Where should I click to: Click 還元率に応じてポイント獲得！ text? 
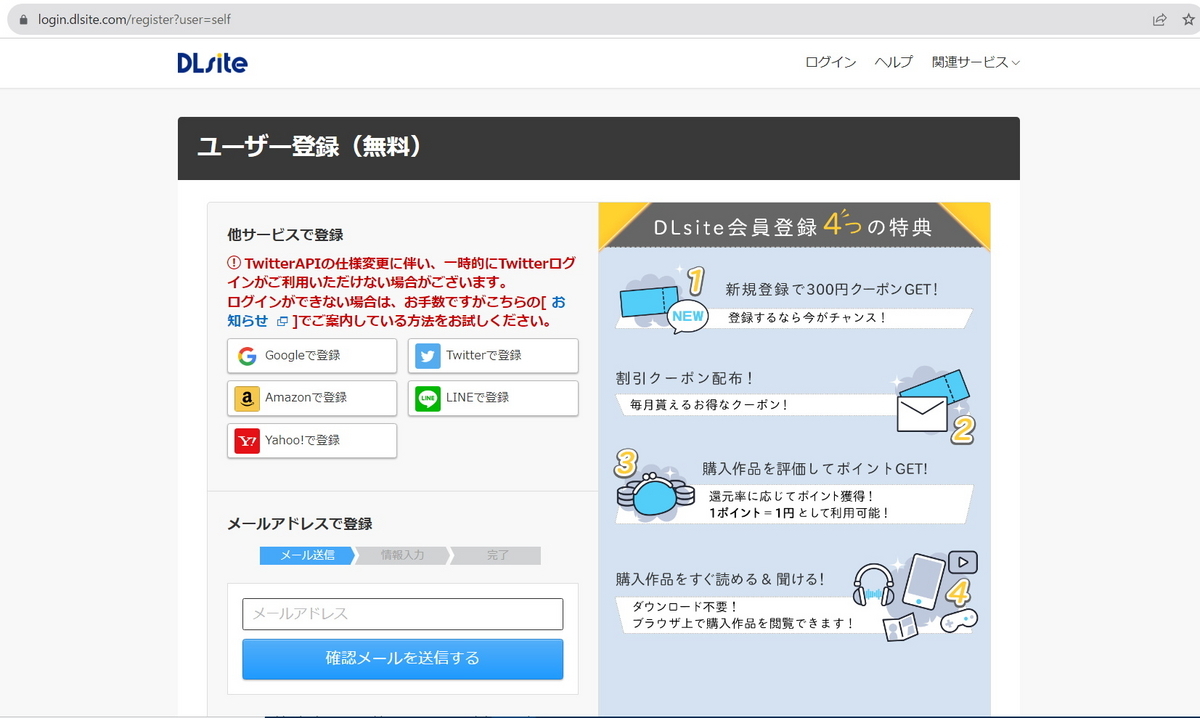[792, 496]
